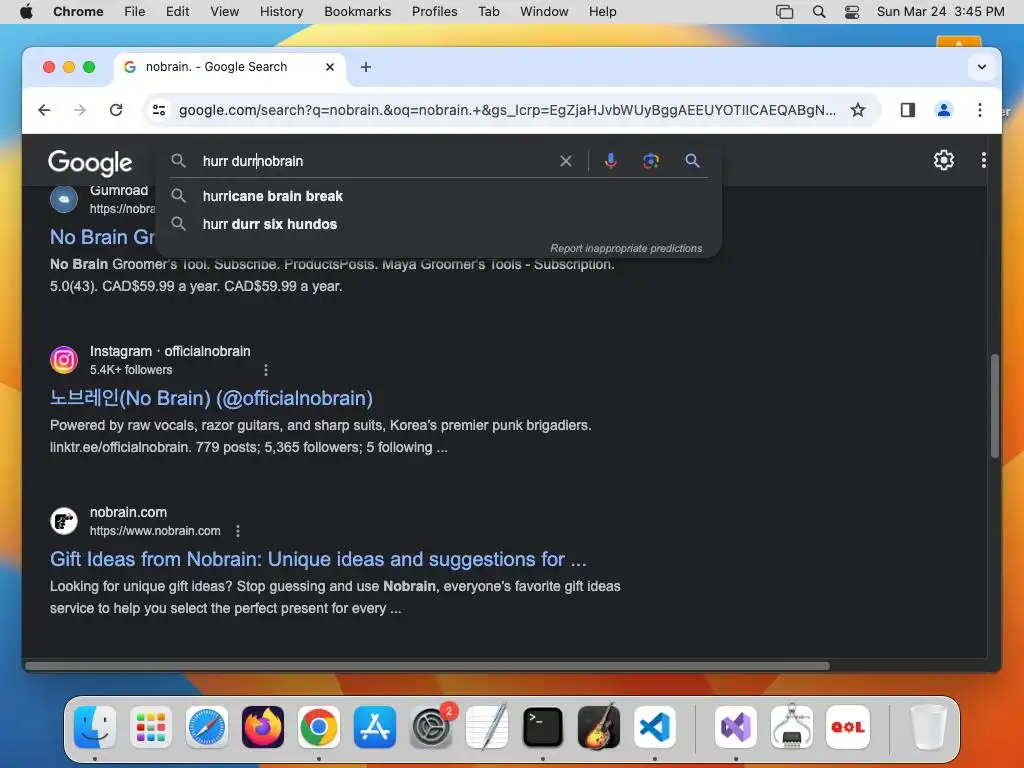
Task: Submit search with blue magnifier icon
Action: point(692,161)
